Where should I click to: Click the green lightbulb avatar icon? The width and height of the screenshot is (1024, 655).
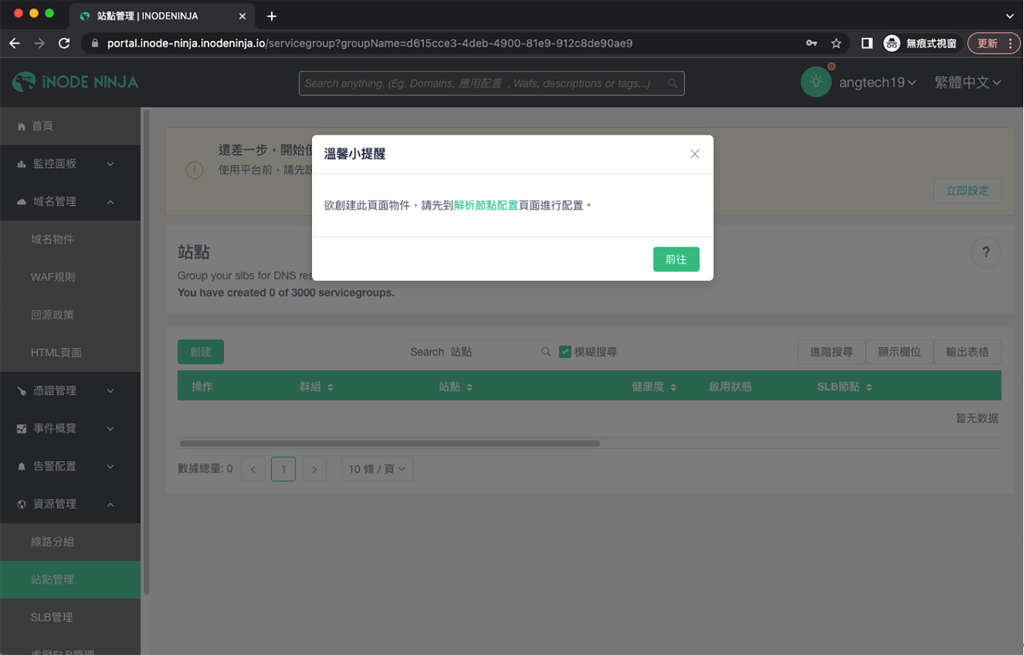point(816,82)
